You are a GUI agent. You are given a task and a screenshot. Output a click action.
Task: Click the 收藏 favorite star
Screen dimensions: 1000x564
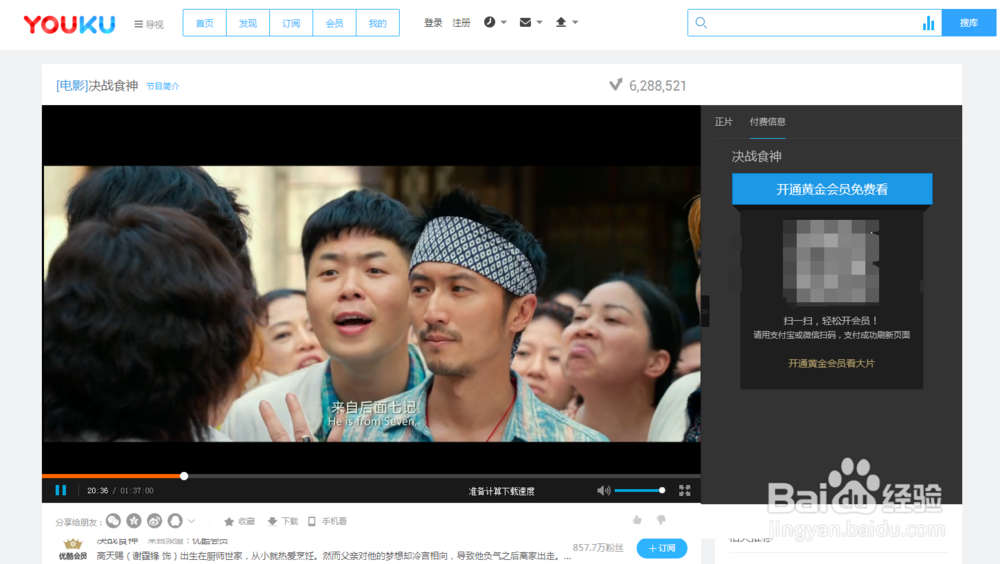tap(240, 521)
